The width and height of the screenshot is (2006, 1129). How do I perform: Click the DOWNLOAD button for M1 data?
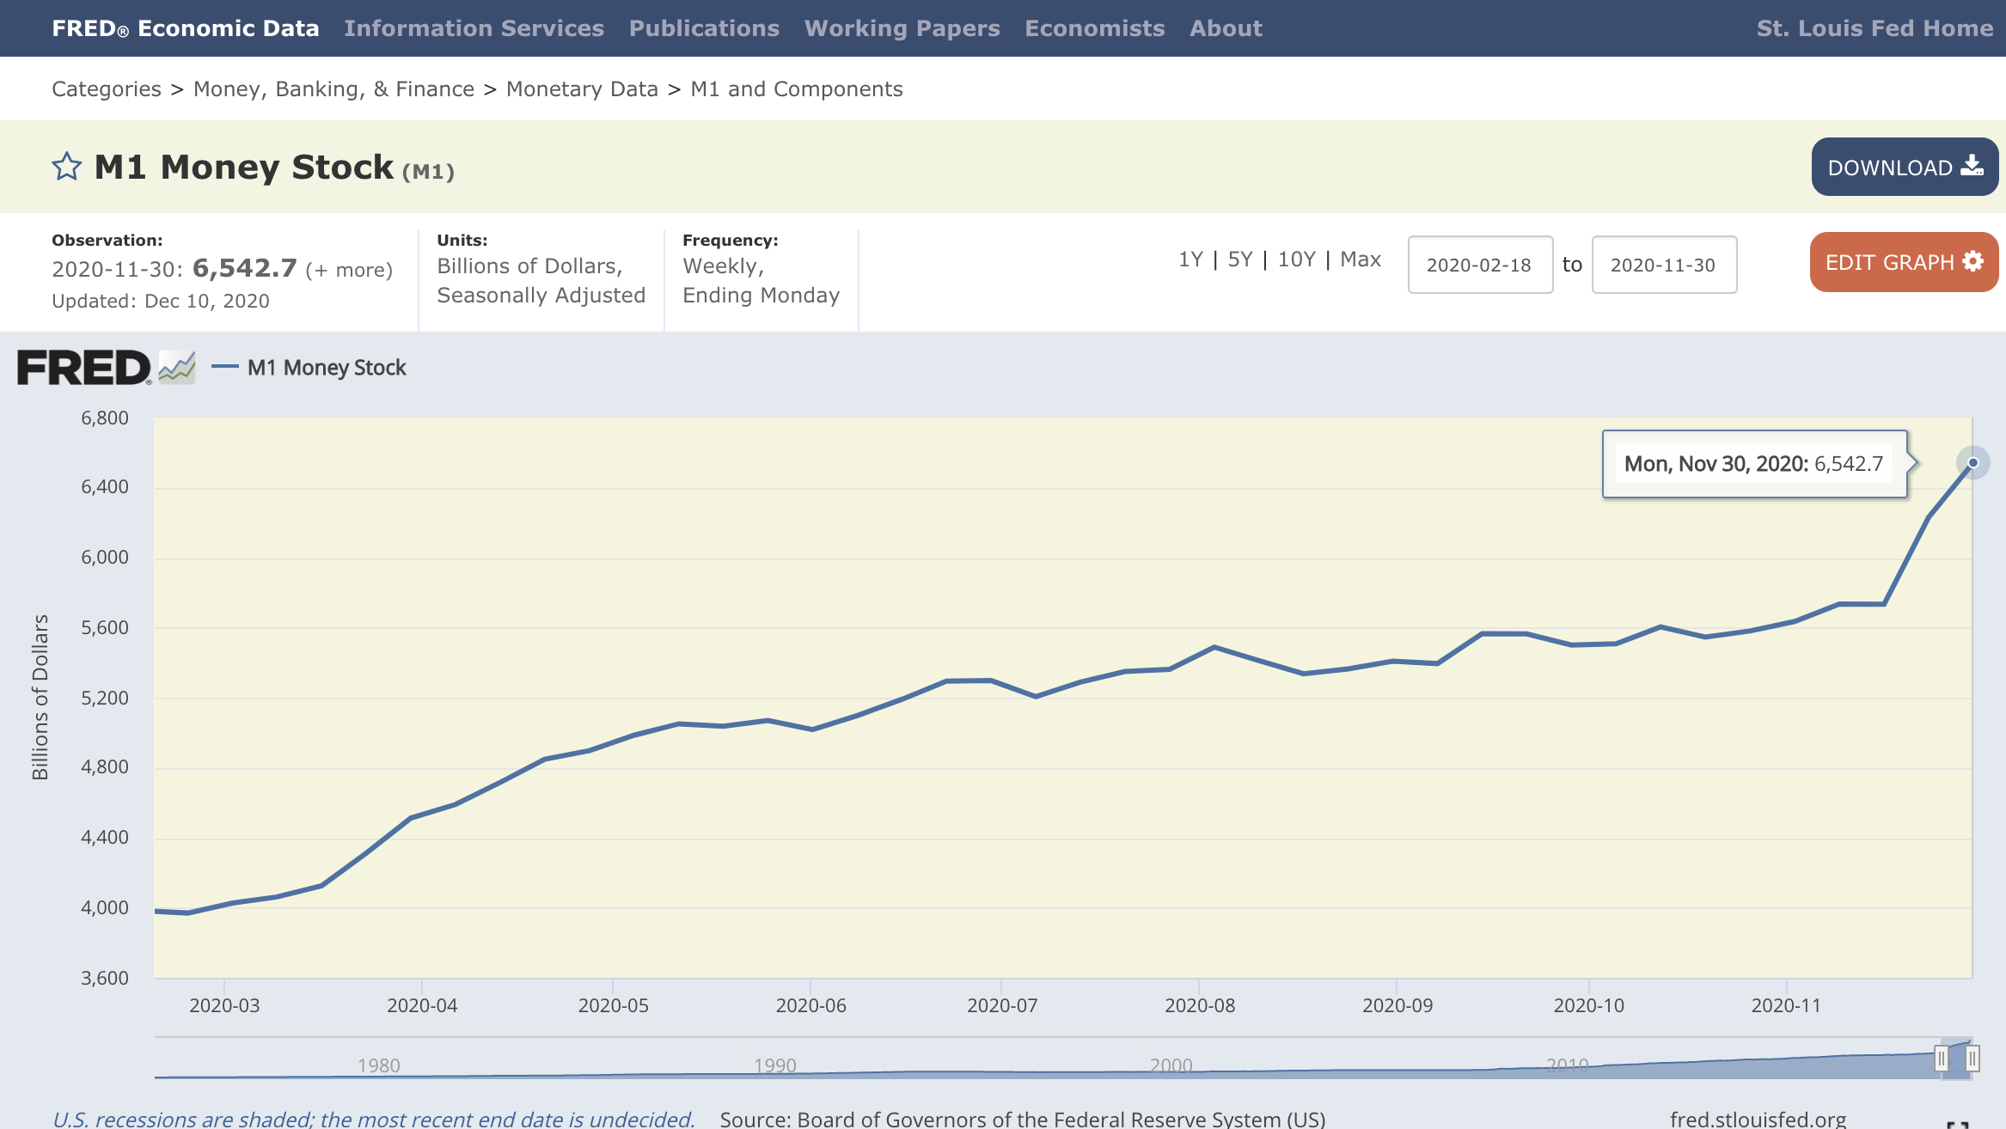tap(1905, 165)
